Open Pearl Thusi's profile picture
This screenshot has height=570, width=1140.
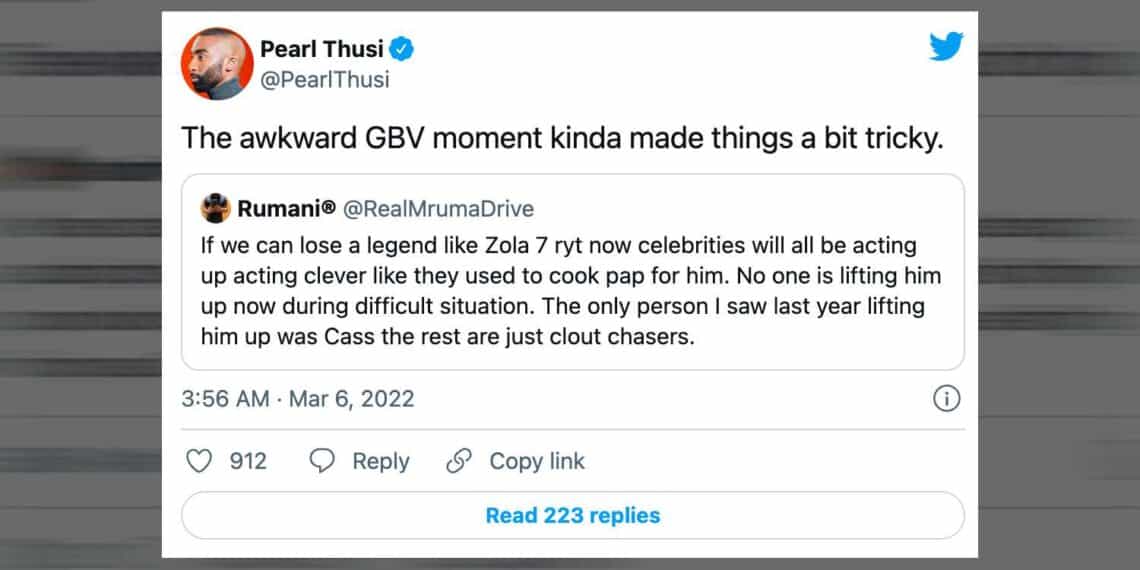(x=217, y=63)
